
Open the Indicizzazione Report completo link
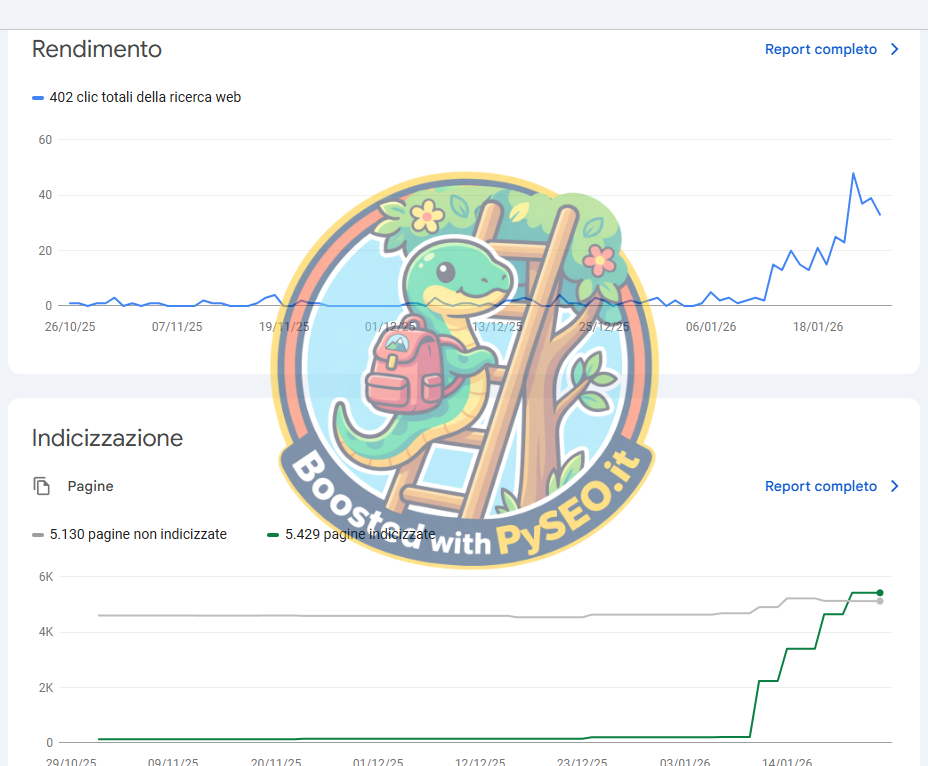[x=820, y=486]
